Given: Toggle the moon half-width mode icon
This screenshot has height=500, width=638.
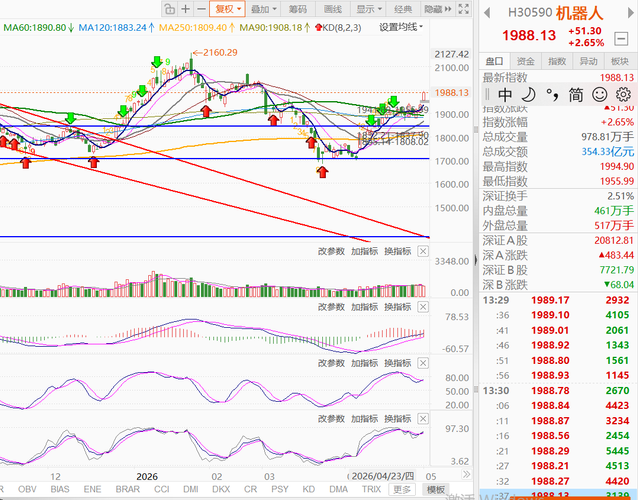Looking at the screenshot, I should [528, 94].
